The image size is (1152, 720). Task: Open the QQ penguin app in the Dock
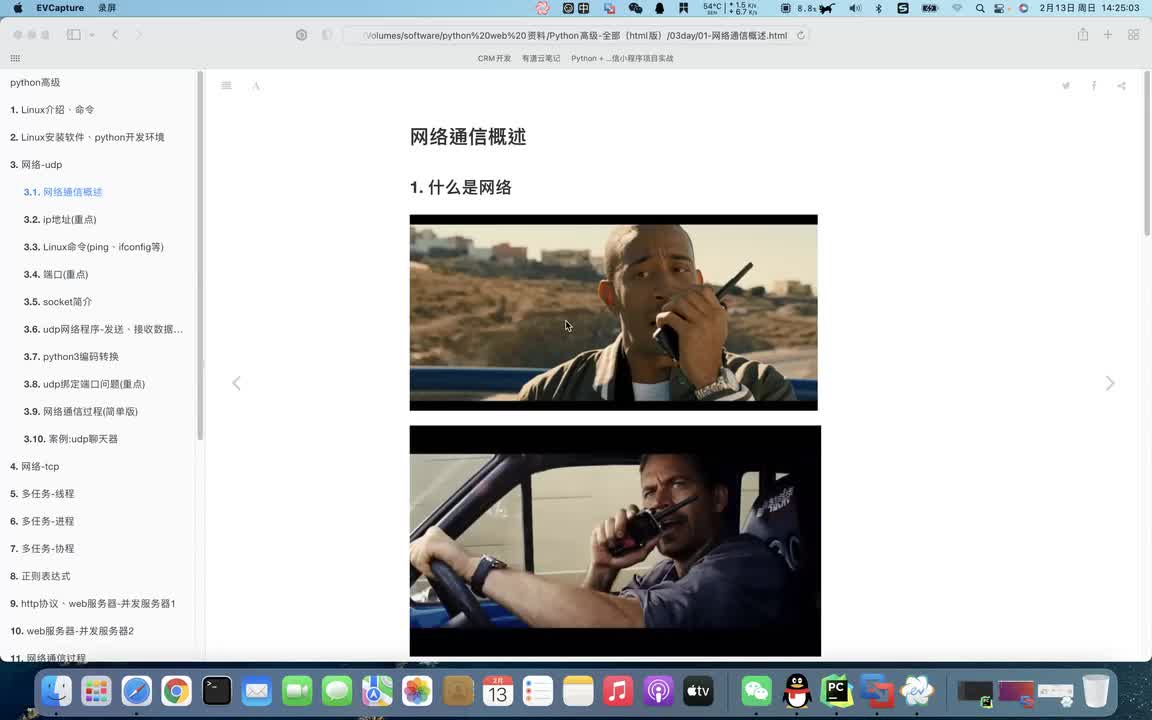click(x=796, y=691)
